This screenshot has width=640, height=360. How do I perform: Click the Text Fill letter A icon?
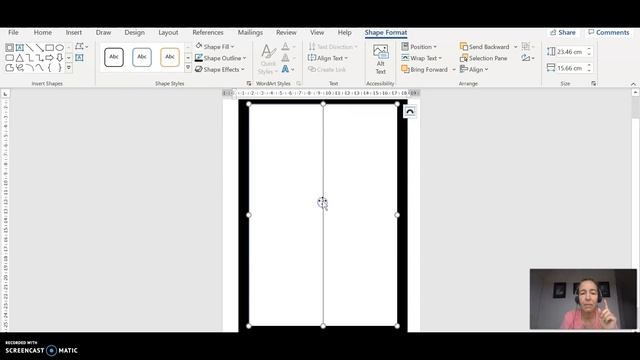(x=285, y=47)
